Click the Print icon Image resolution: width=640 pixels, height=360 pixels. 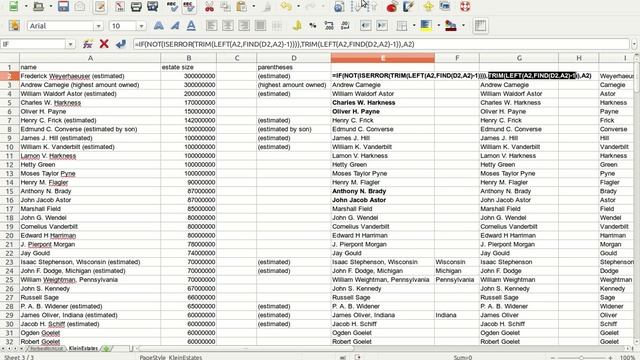pos(136,6)
